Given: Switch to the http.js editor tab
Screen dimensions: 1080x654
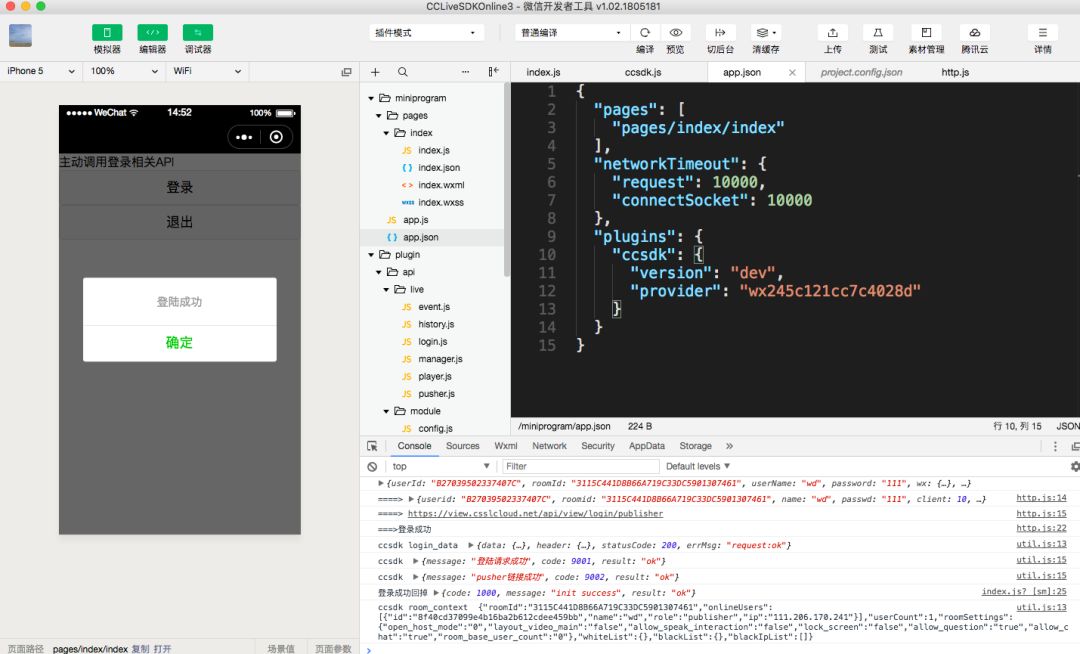Looking at the screenshot, I should tap(955, 72).
